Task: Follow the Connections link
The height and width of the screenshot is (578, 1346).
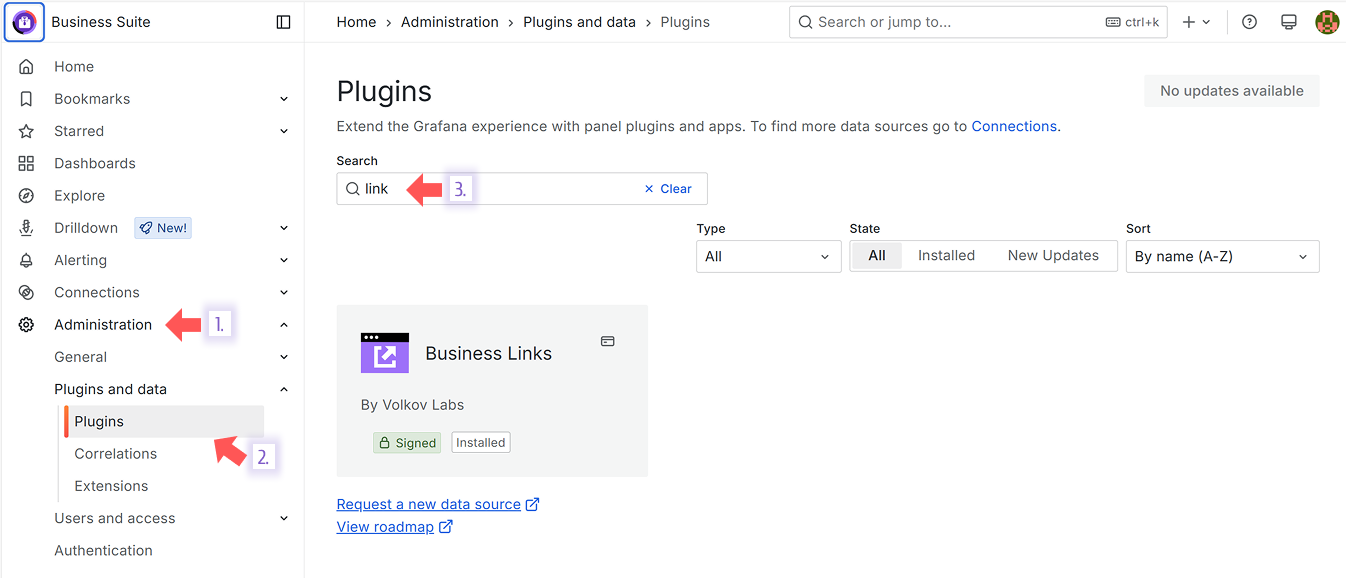Action: click(1014, 126)
